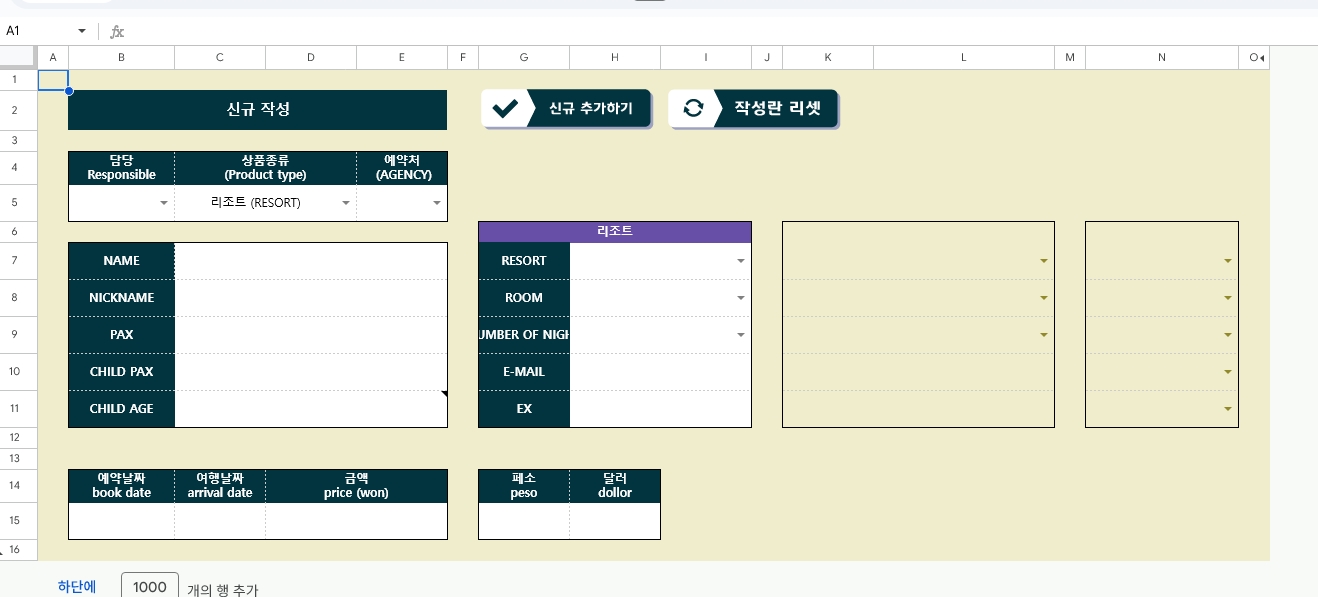Click the fx formula icon beside the formula bar
The image size is (1318, 597).
pos(117,31)
